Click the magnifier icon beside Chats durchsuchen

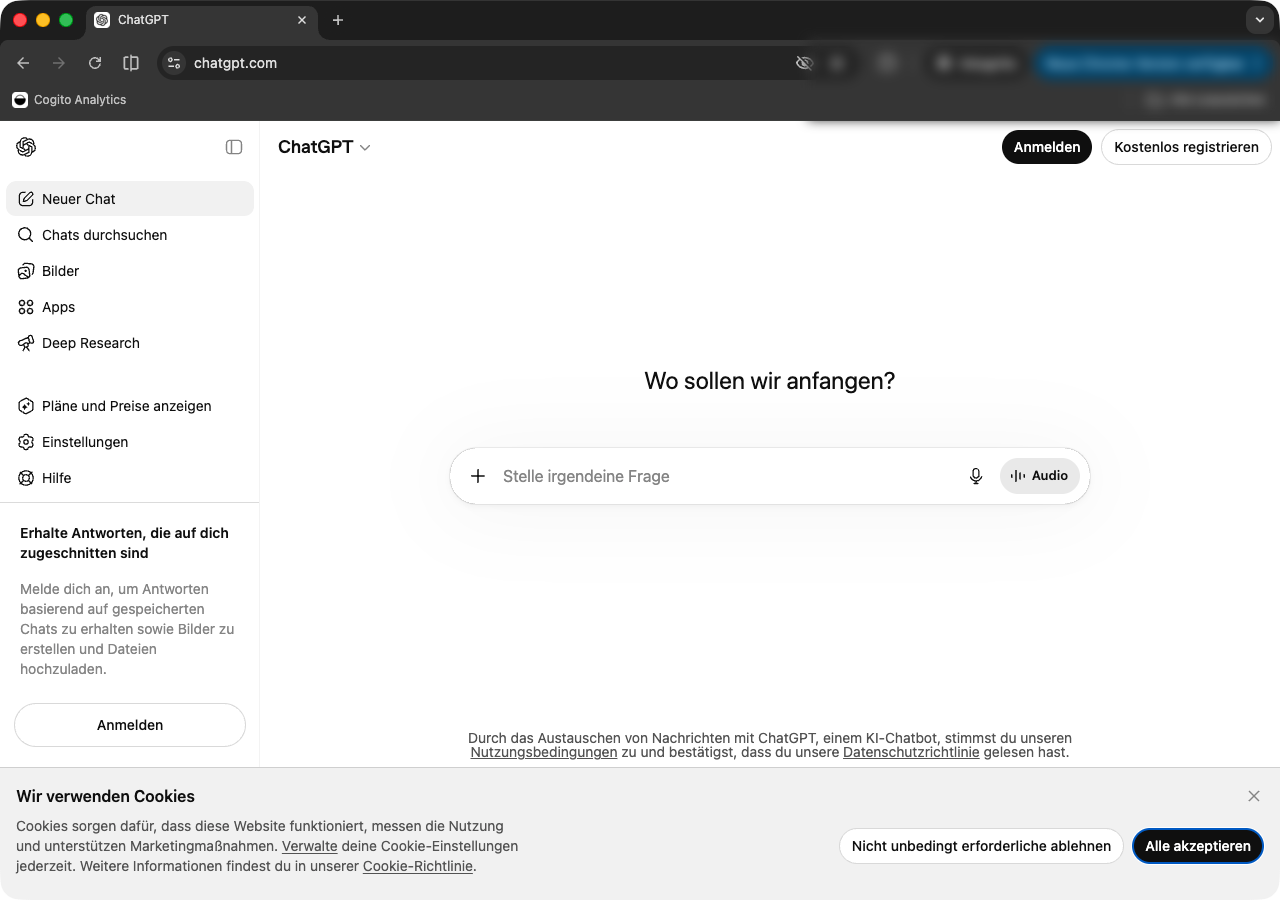[26, 235]
